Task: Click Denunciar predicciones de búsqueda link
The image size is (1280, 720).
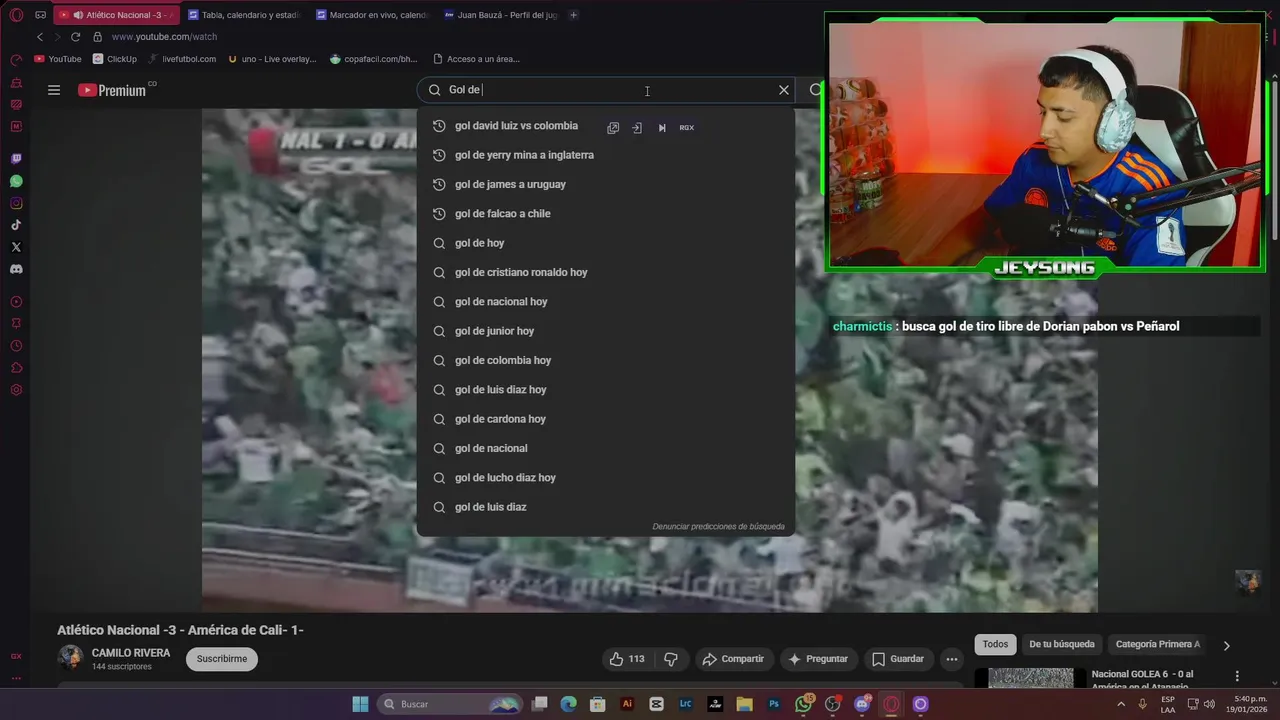Action: 718,526
